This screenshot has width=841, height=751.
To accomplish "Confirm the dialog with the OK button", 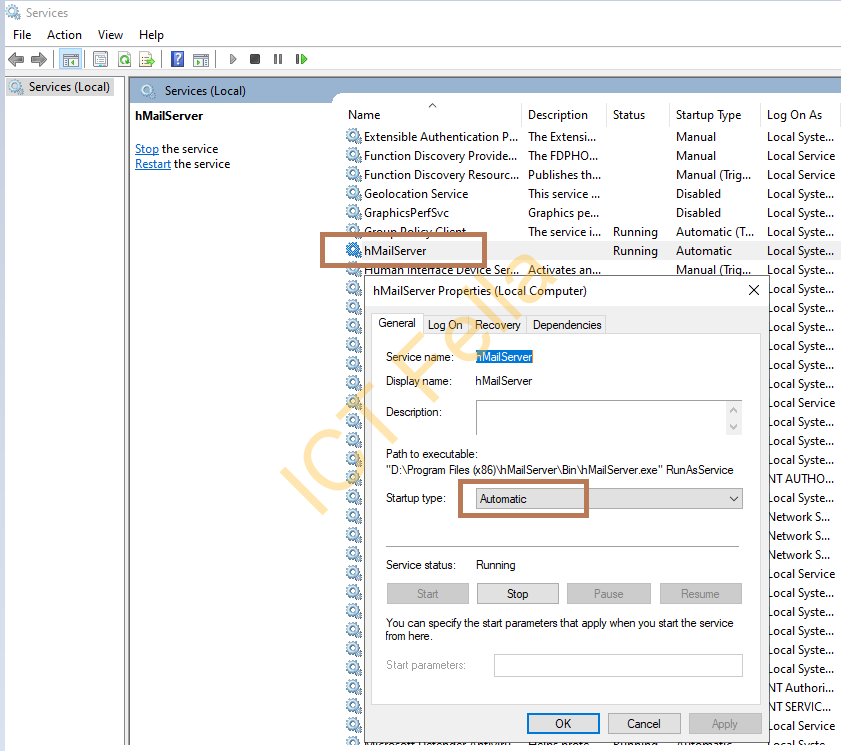I will 563,724.
